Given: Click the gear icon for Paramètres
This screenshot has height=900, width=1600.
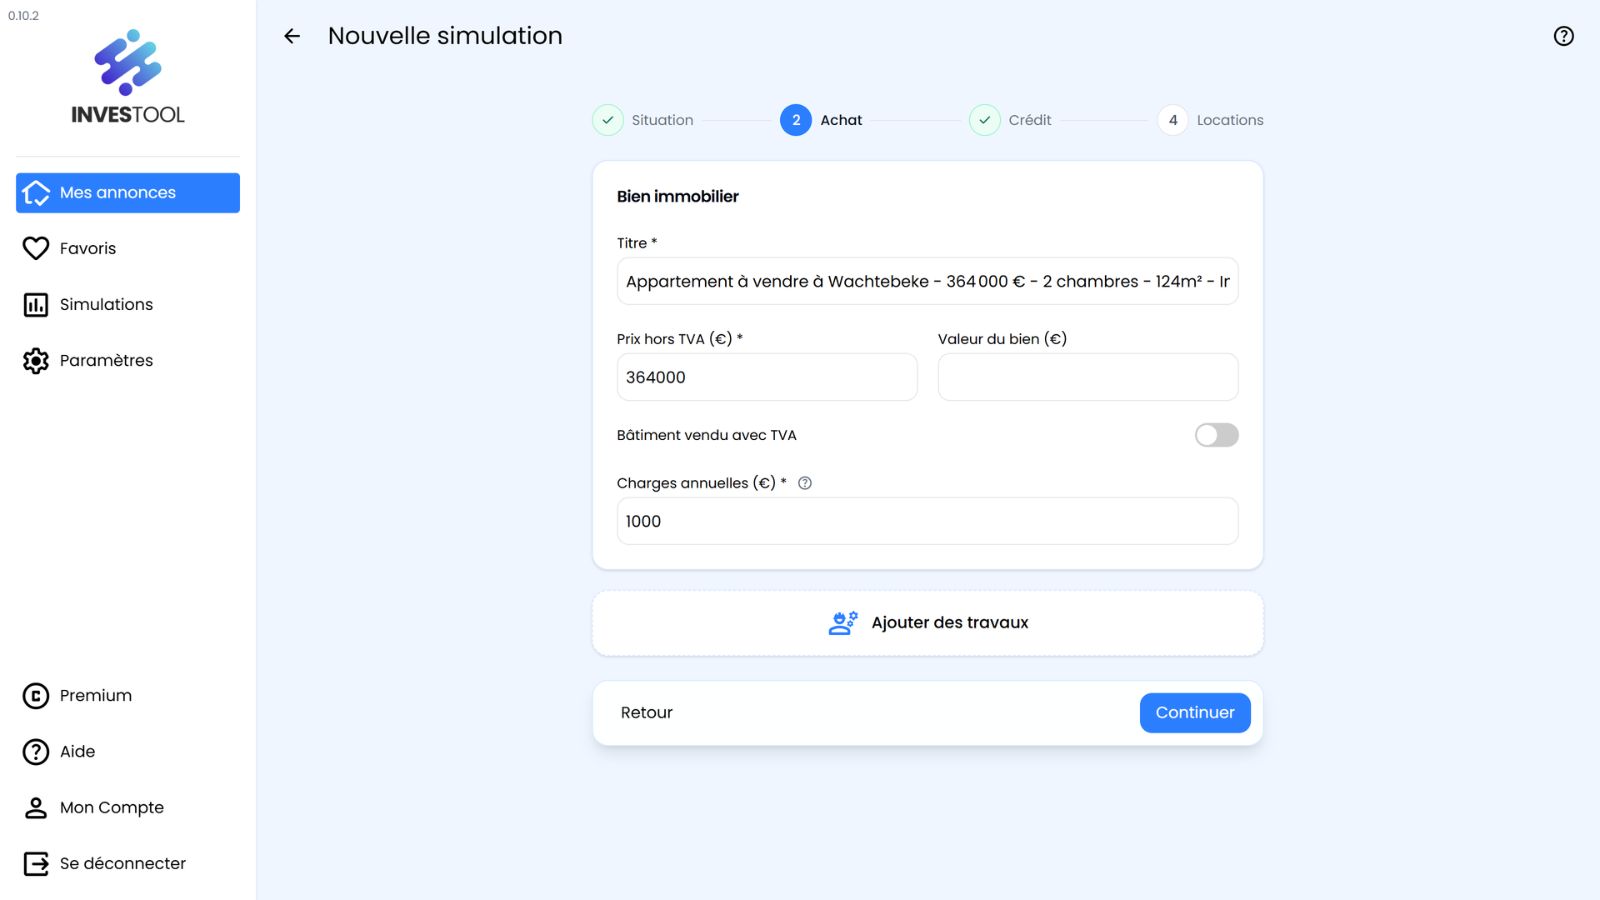Looking at the screenshot, I should 36,361.
